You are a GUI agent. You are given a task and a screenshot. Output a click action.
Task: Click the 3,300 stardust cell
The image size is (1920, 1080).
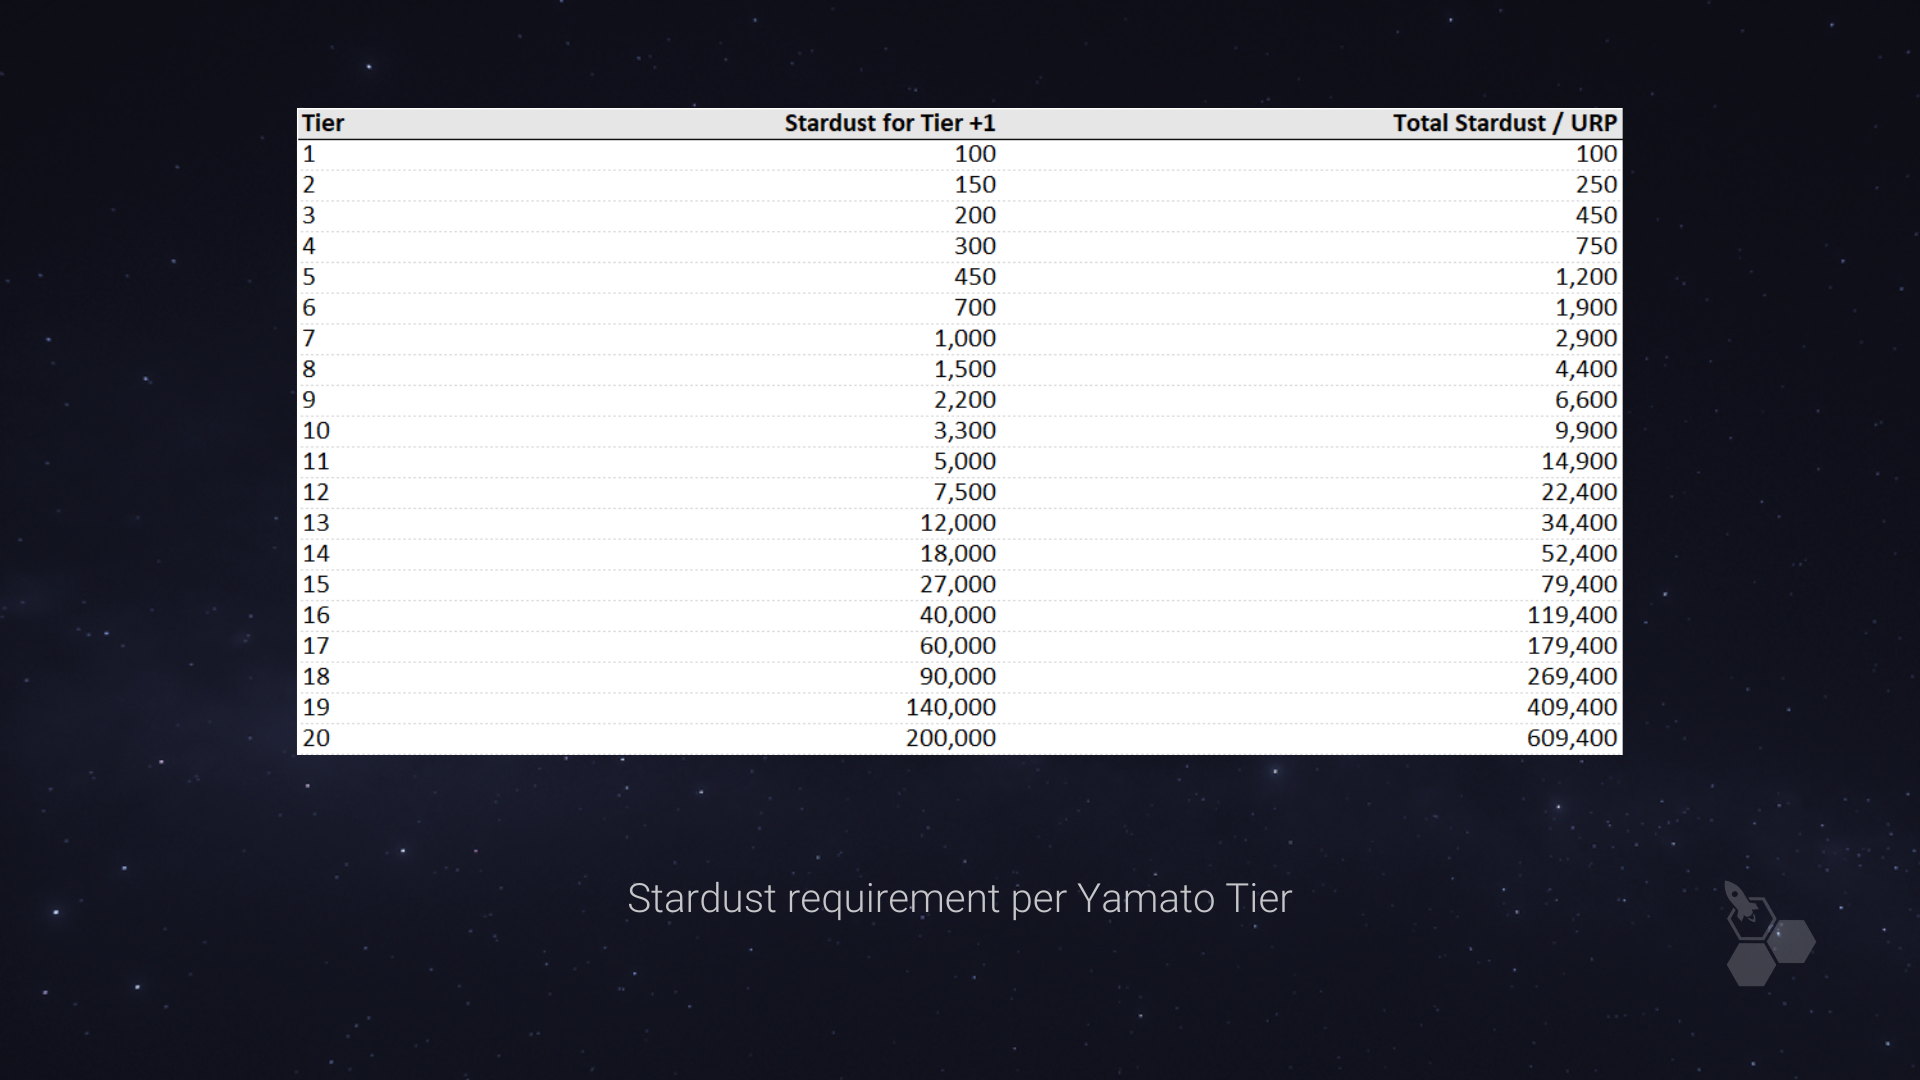(965, 431)
